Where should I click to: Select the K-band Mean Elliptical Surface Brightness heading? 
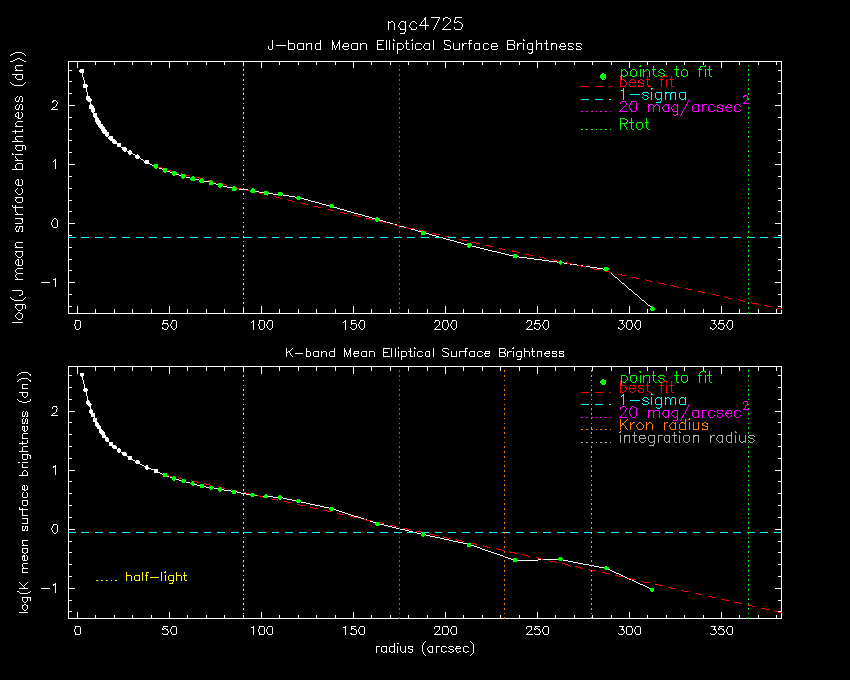pyautogui.click(x=424, y=353)
